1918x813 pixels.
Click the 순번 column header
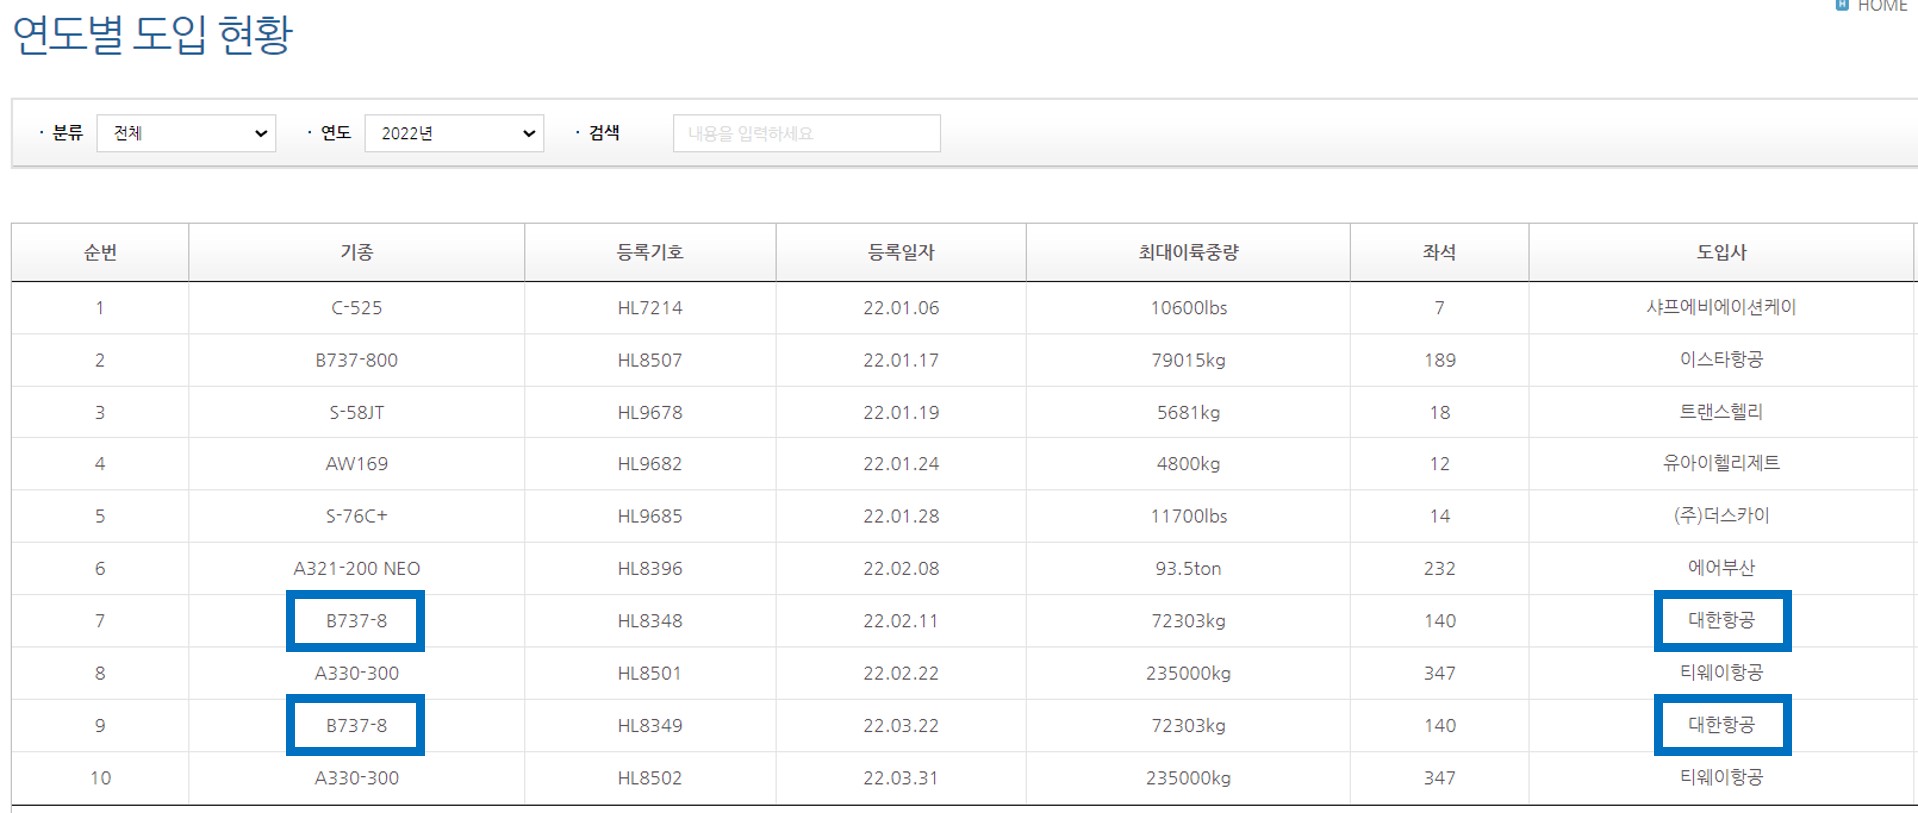(x=100, y=252)
